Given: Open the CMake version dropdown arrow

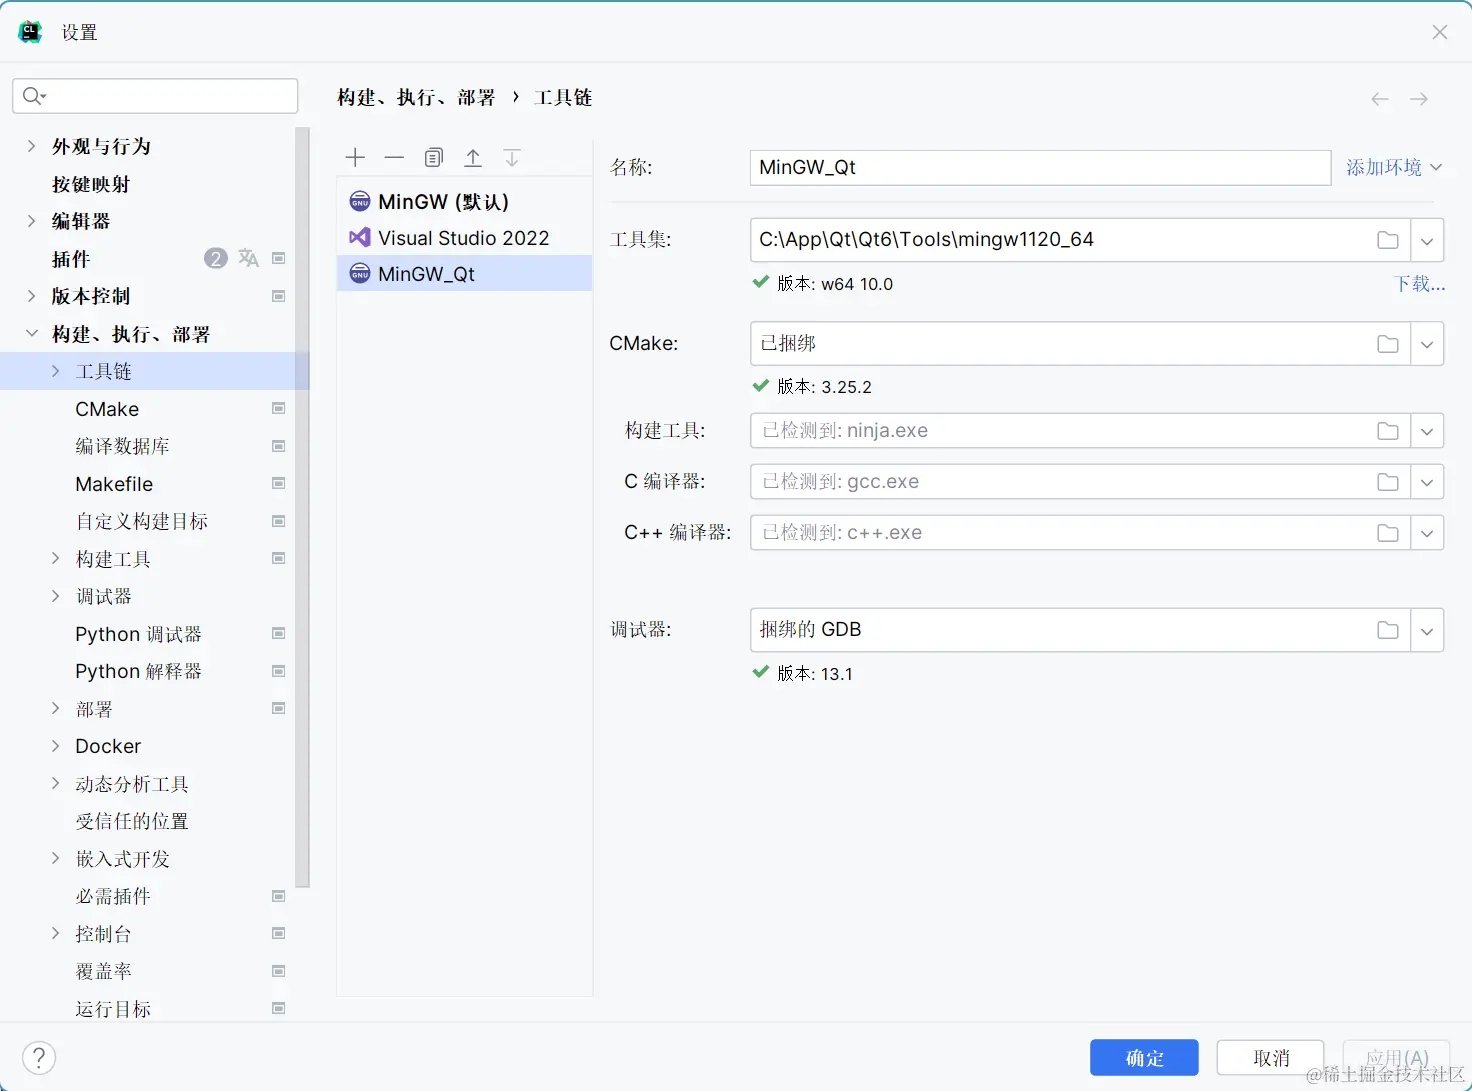Looking at the screenshot, I should click(x=1428, y=343).
